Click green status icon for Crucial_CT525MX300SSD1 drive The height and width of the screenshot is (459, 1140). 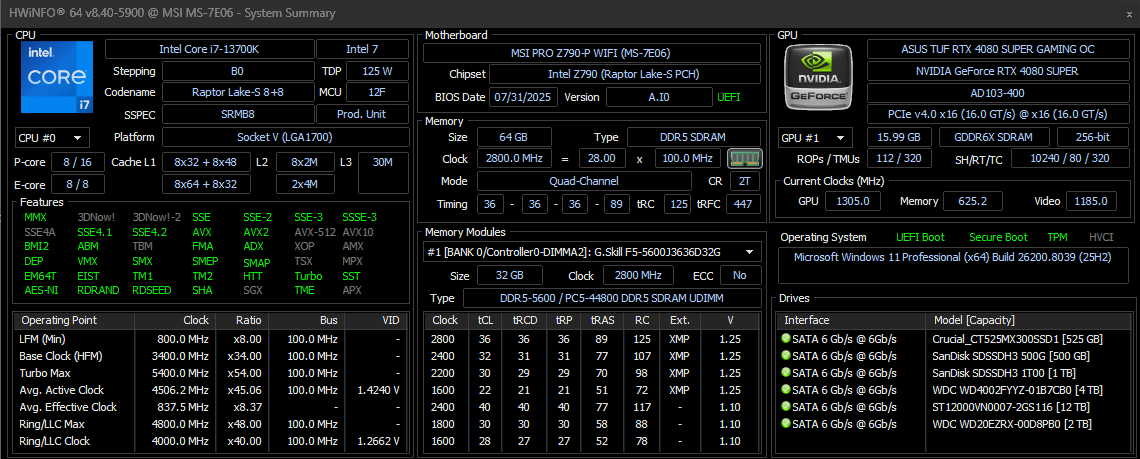[785, 339]
